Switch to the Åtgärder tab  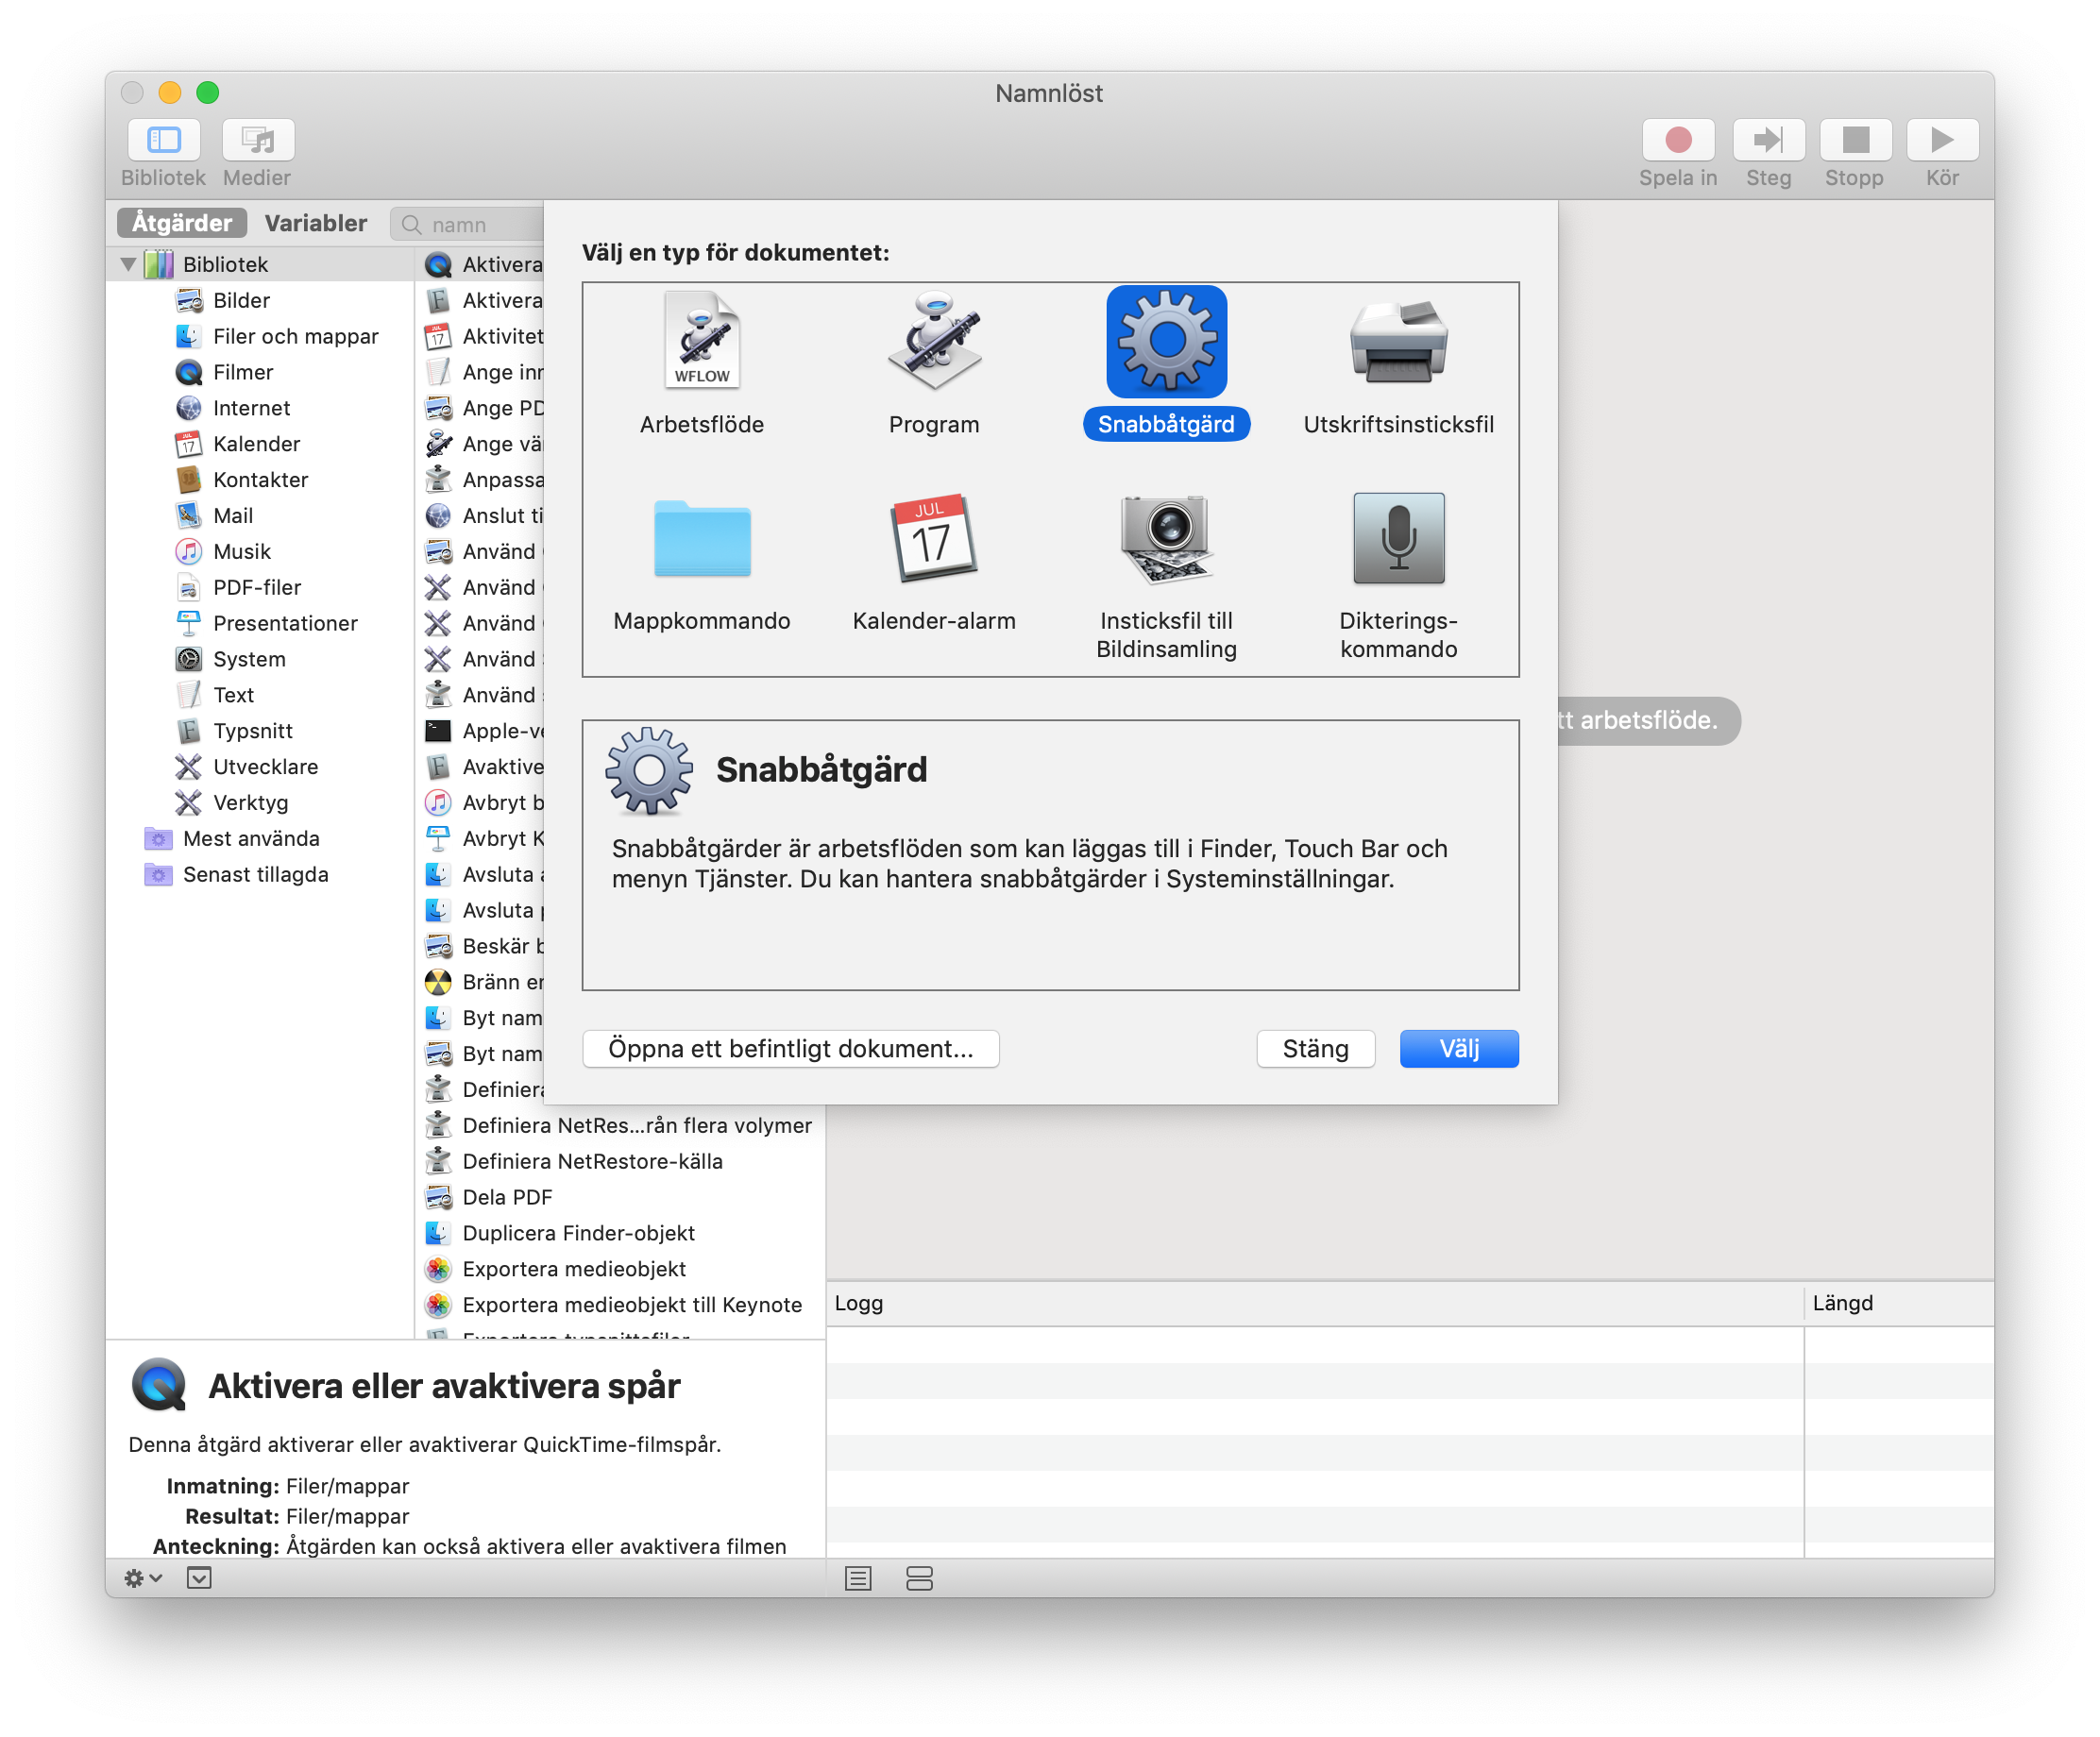[x=182, y=223]
